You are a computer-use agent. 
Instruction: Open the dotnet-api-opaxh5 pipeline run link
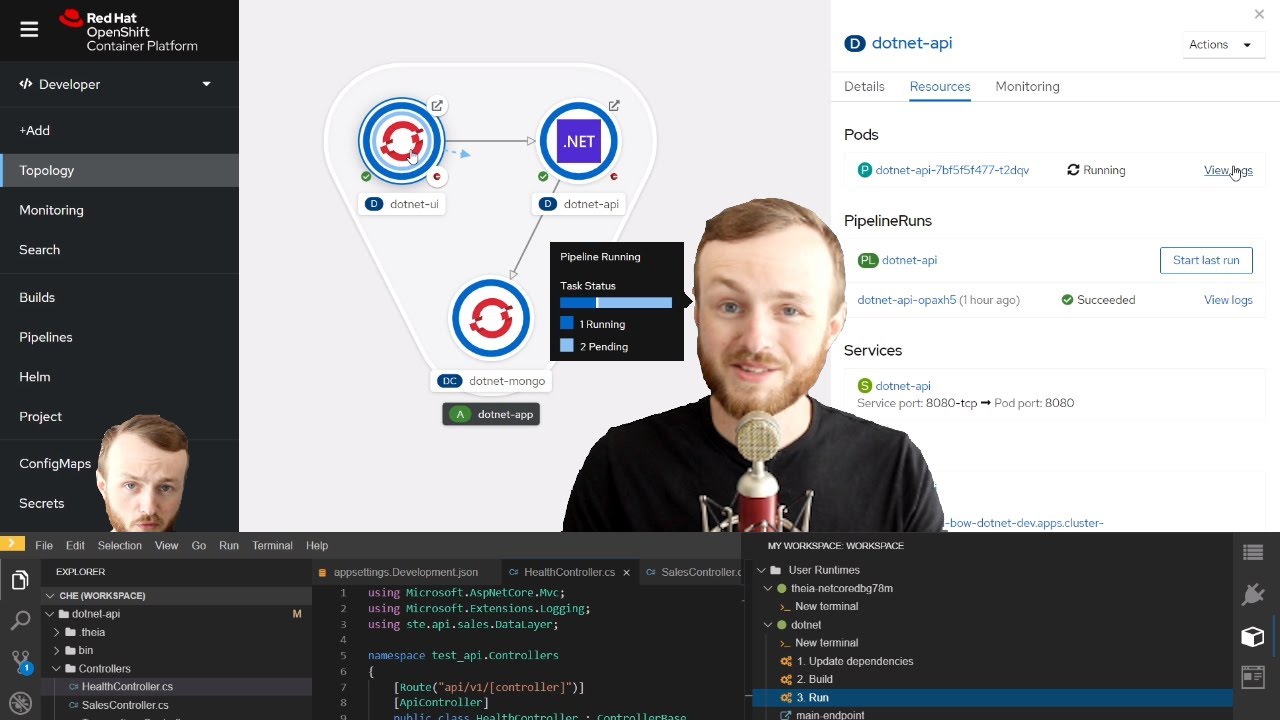tap(906, 300)
